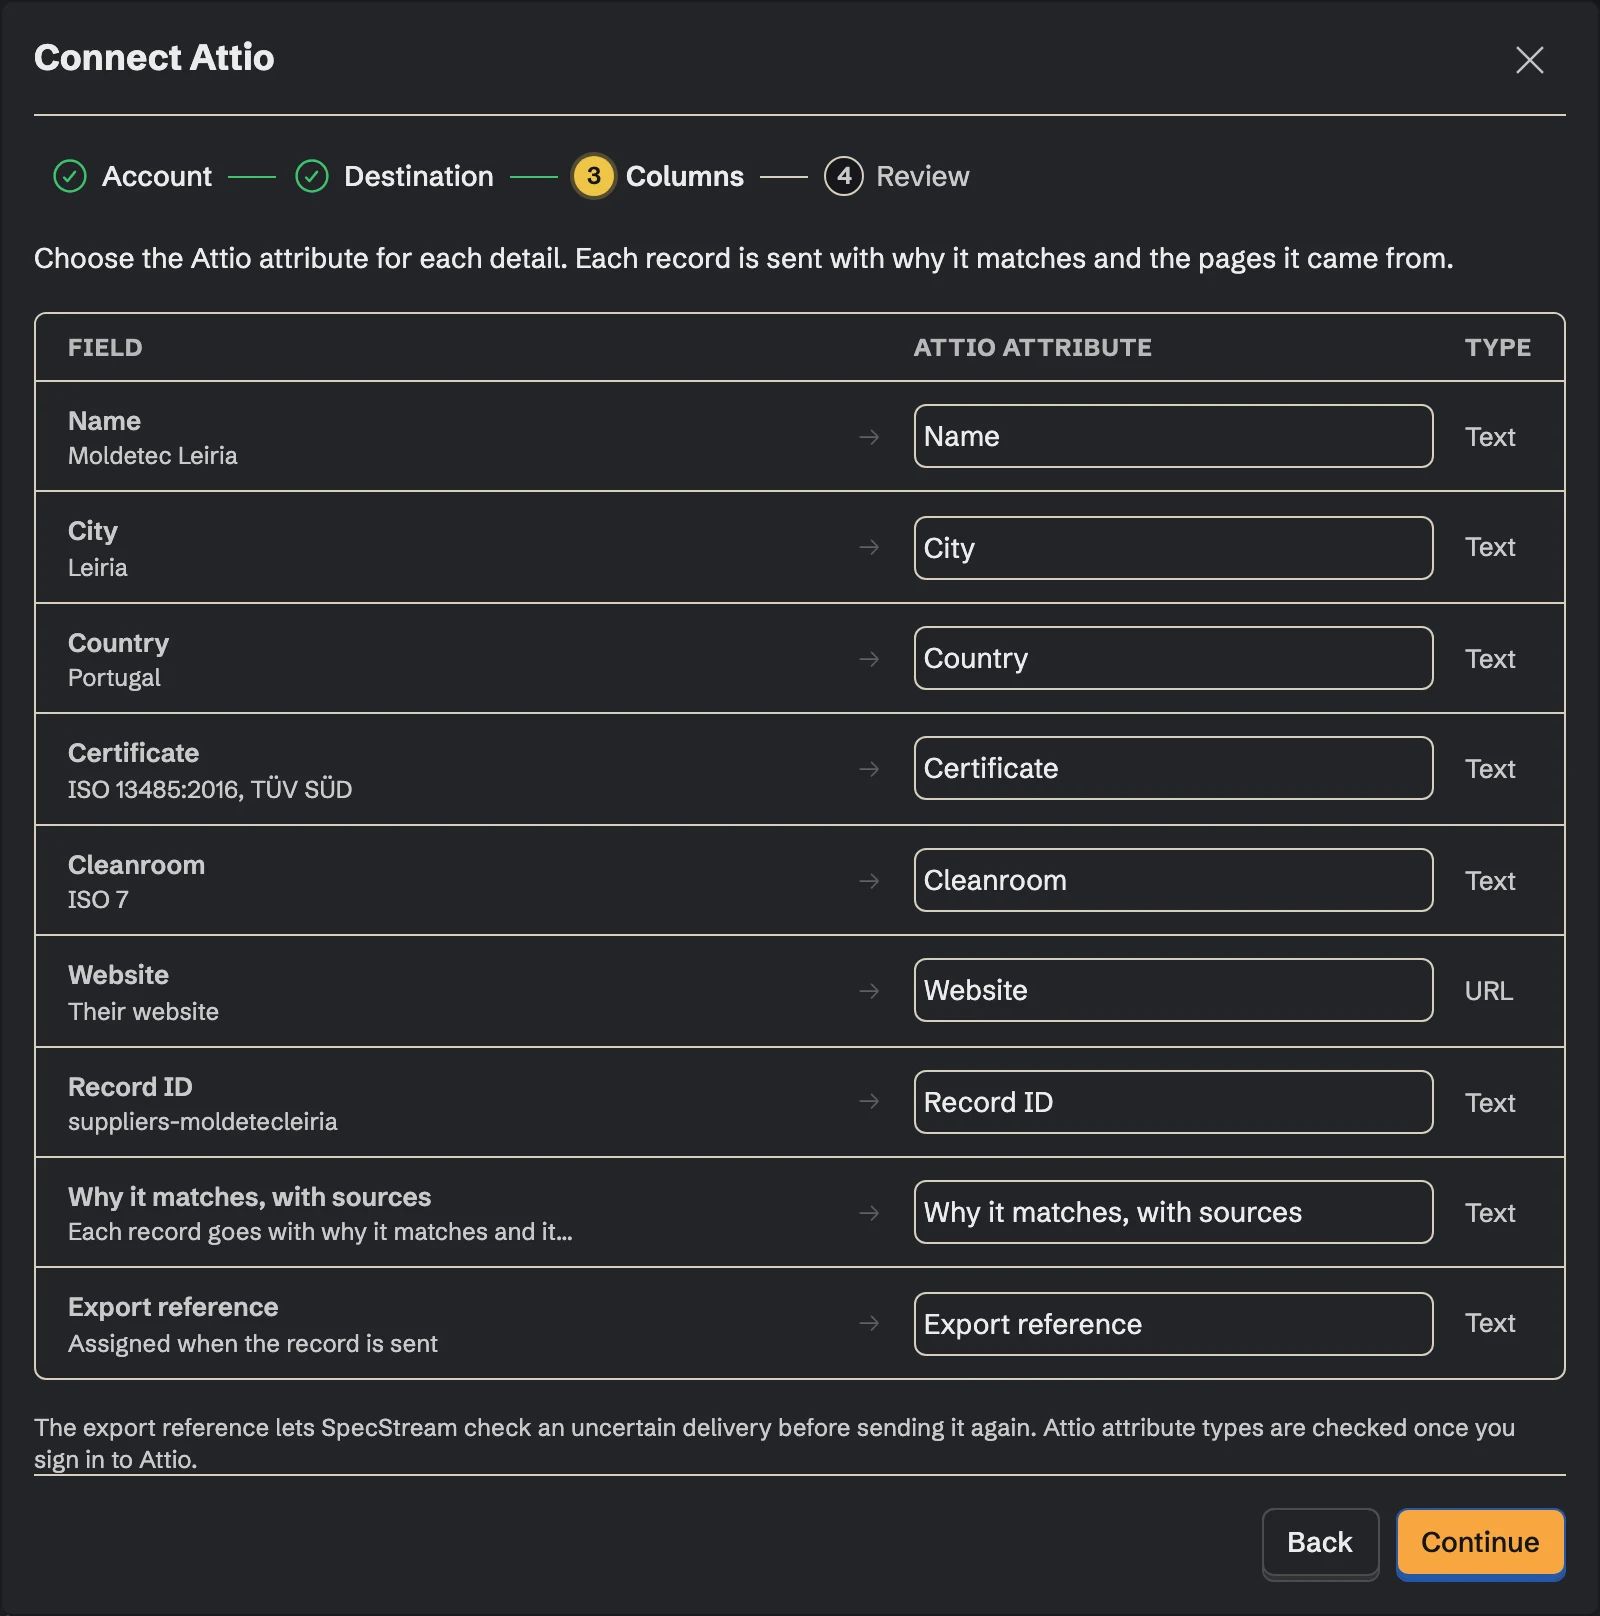Click the Account step checkmark icon
Screen dimensions: 1600x1616
(x=70, y=176)
